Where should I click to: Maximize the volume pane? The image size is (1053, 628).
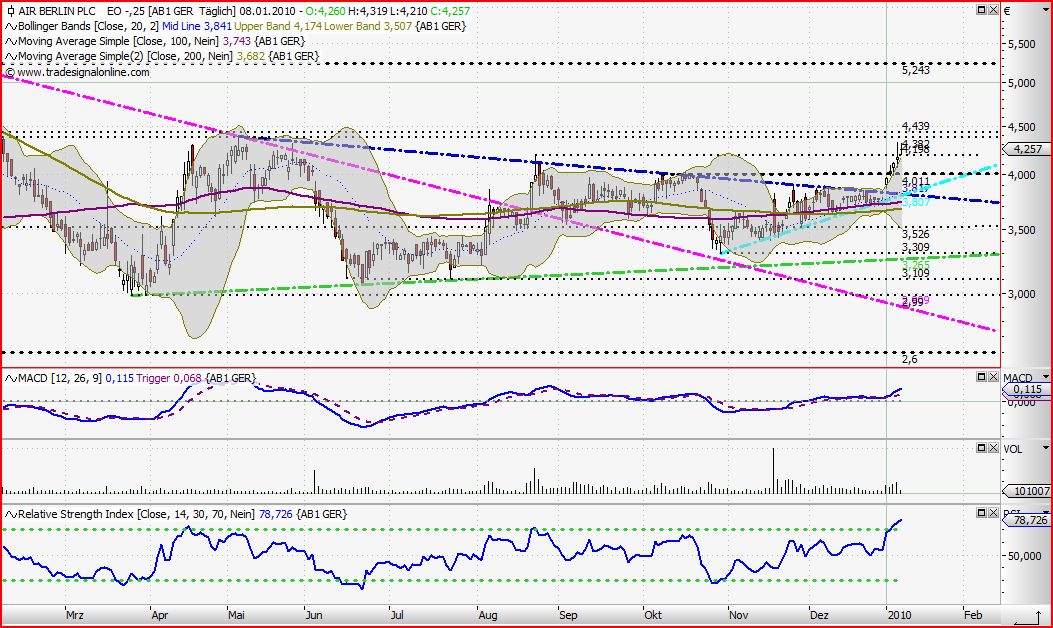tap(980, 448)
